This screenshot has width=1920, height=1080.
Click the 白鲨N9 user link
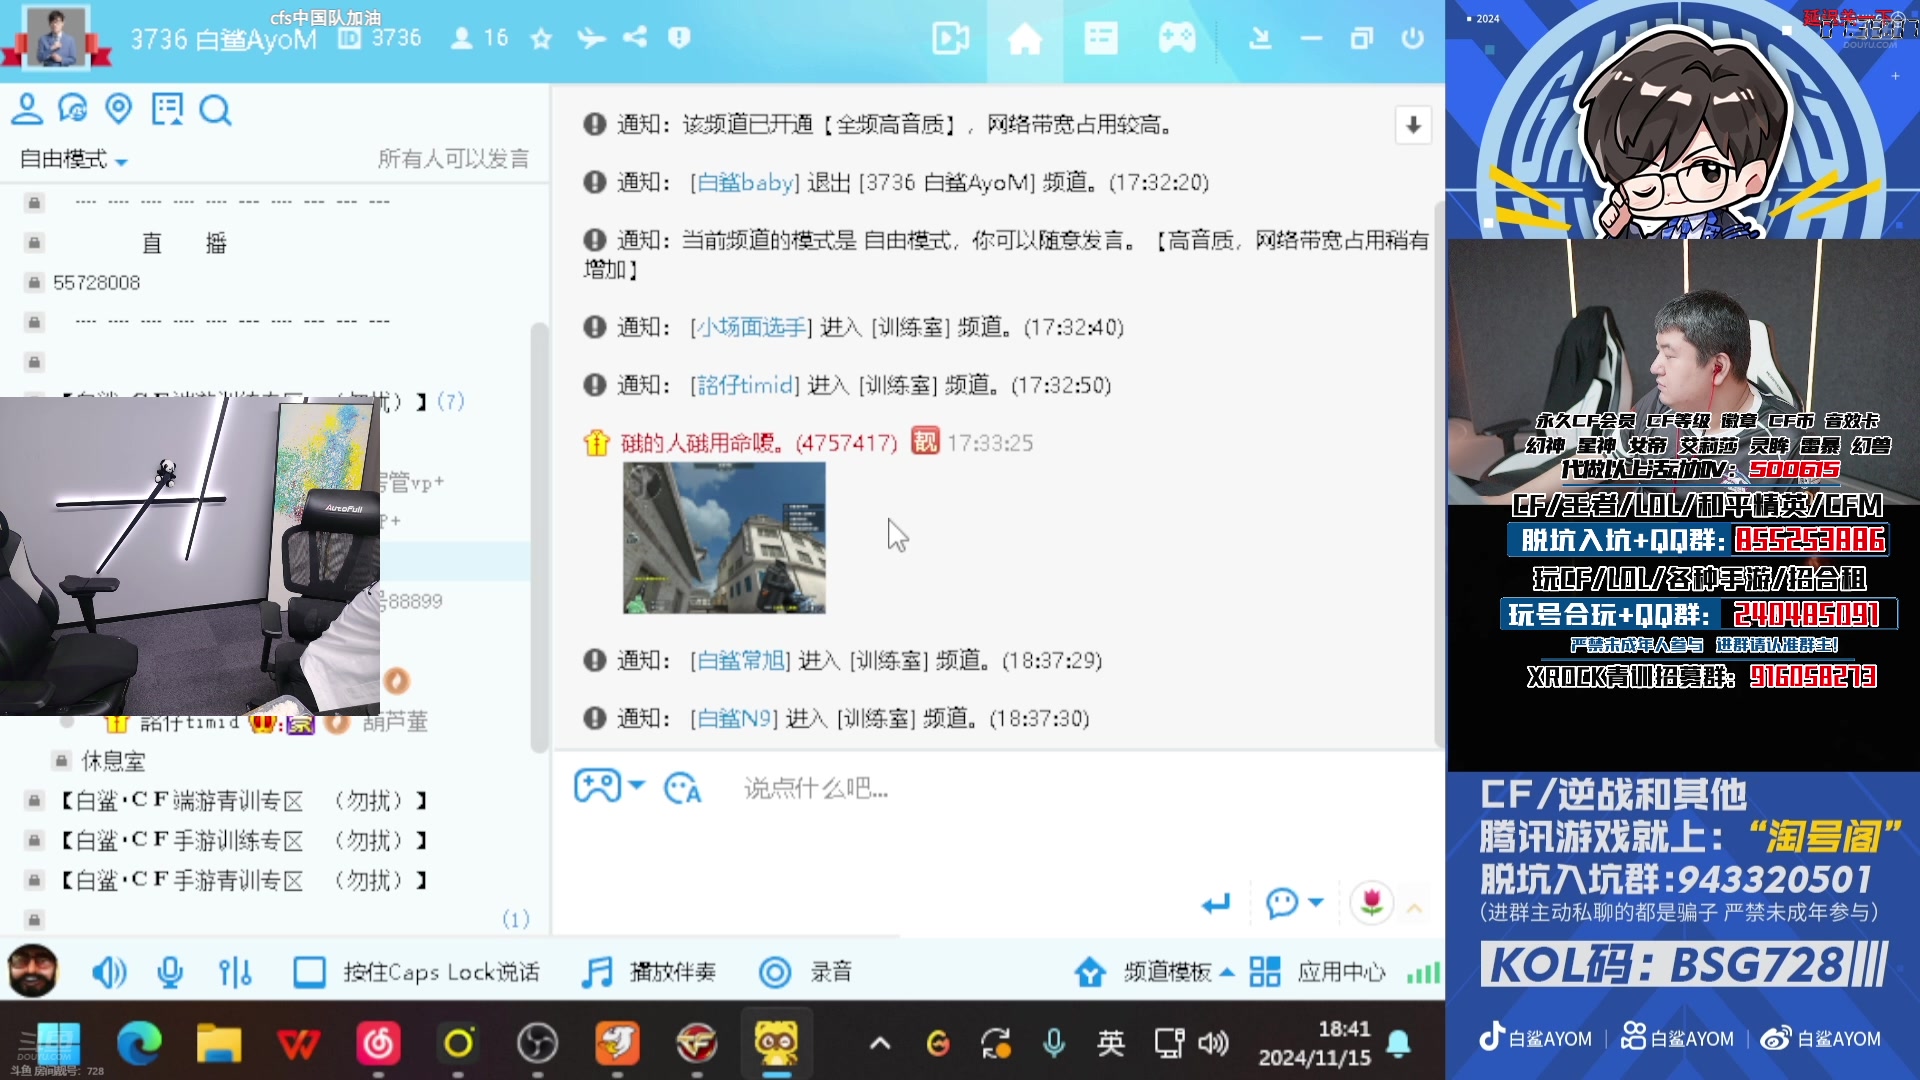(x=734, y=718)
